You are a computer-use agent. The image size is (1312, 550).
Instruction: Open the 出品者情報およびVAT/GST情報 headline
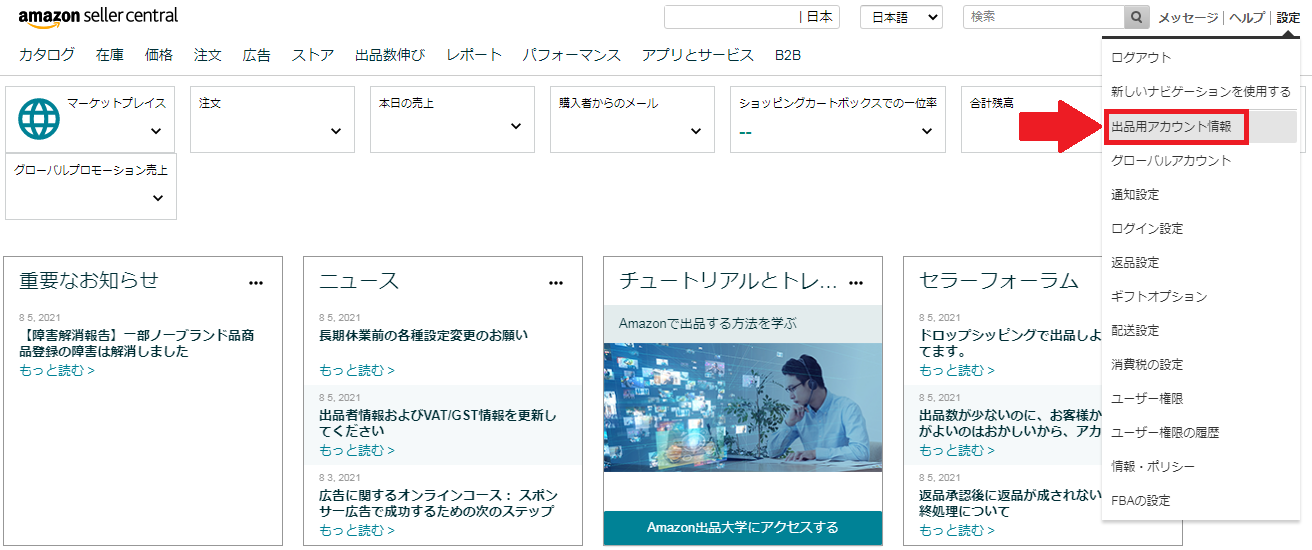438,423
